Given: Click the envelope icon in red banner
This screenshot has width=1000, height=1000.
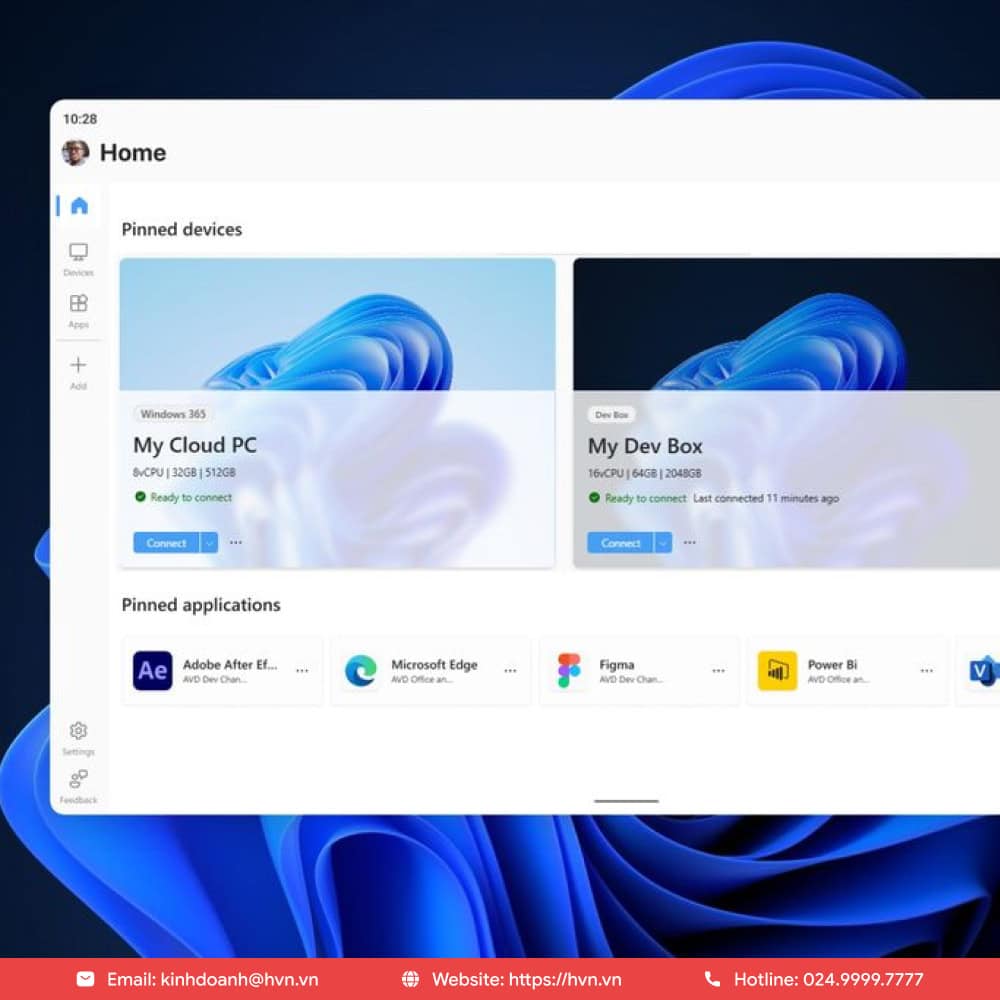Looking at the screenshot, I should [x=85, y=979].
